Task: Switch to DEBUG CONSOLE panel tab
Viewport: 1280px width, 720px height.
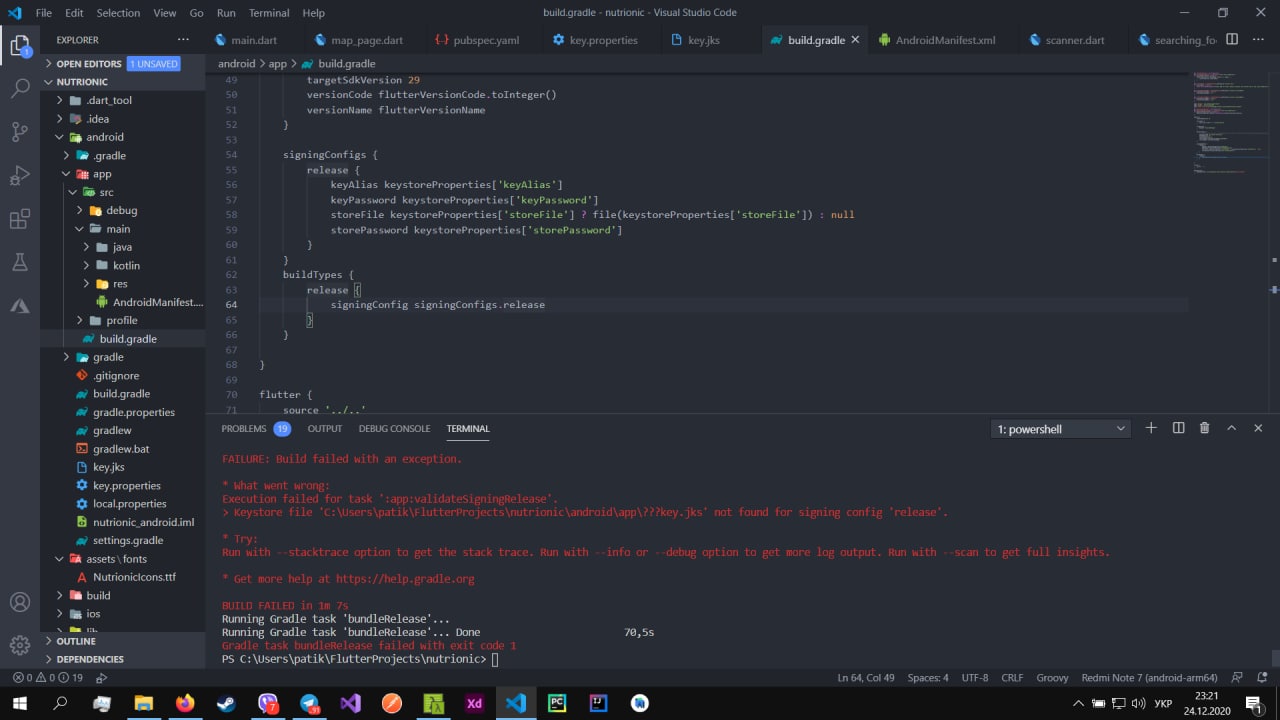Action: pos(394,428)
